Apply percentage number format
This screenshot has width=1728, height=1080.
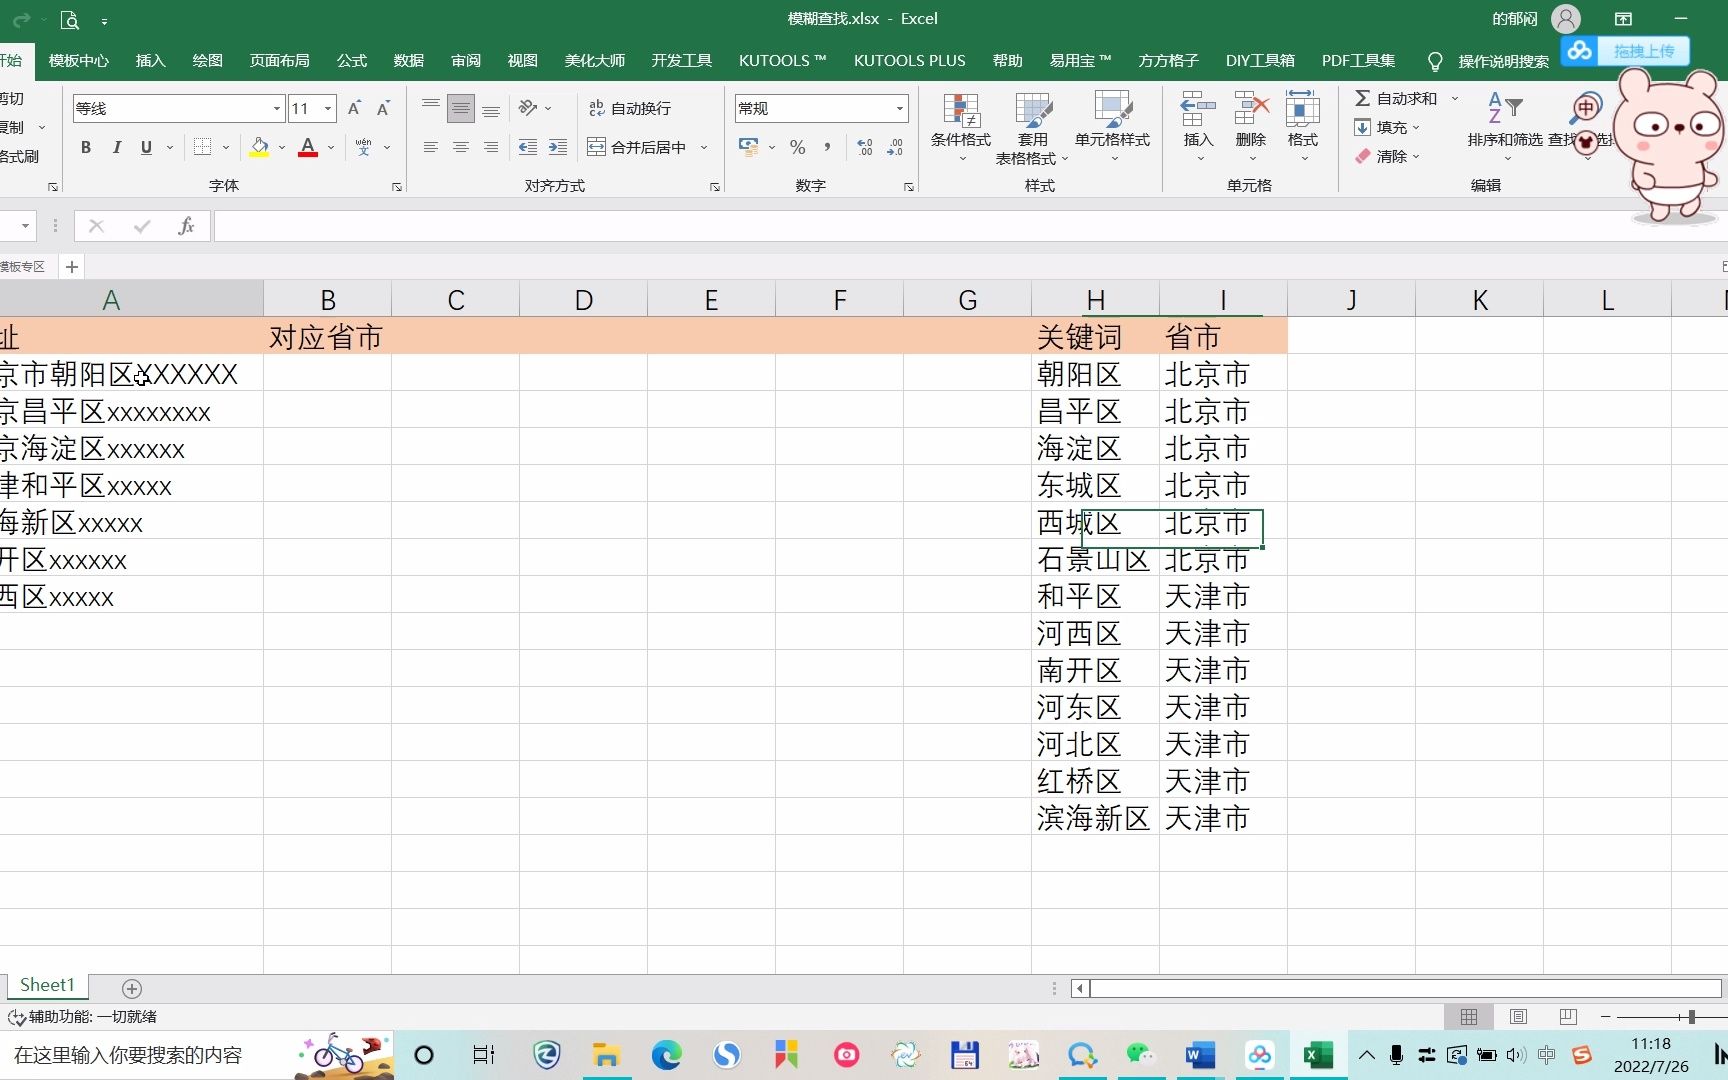(x=797, y=147)
